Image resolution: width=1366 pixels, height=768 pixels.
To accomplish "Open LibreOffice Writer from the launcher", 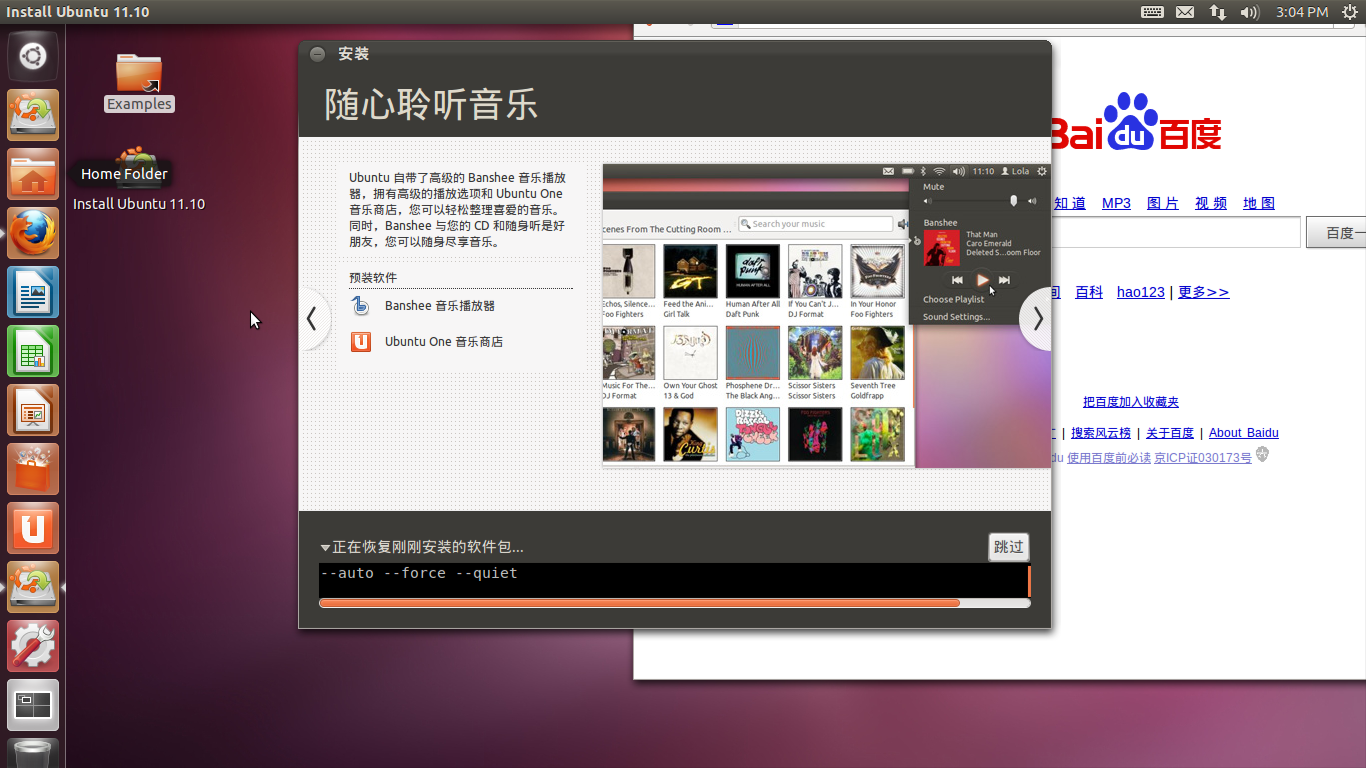I will coord(33,292).
